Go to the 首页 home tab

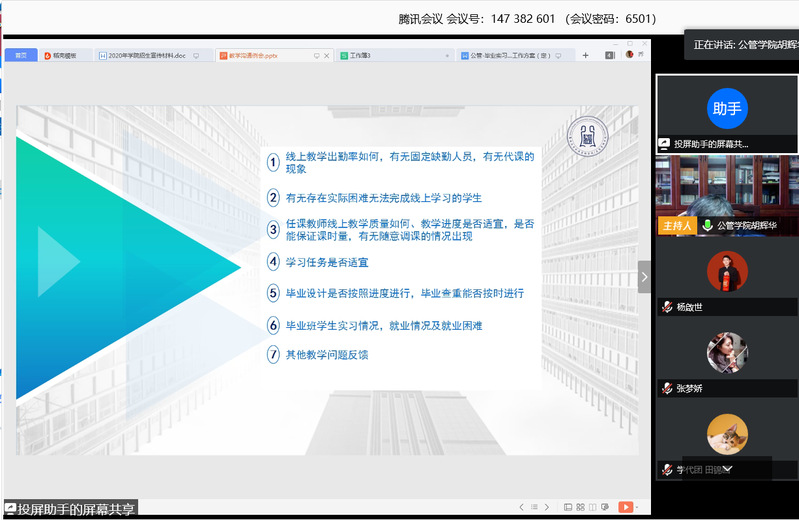[20, 56]
